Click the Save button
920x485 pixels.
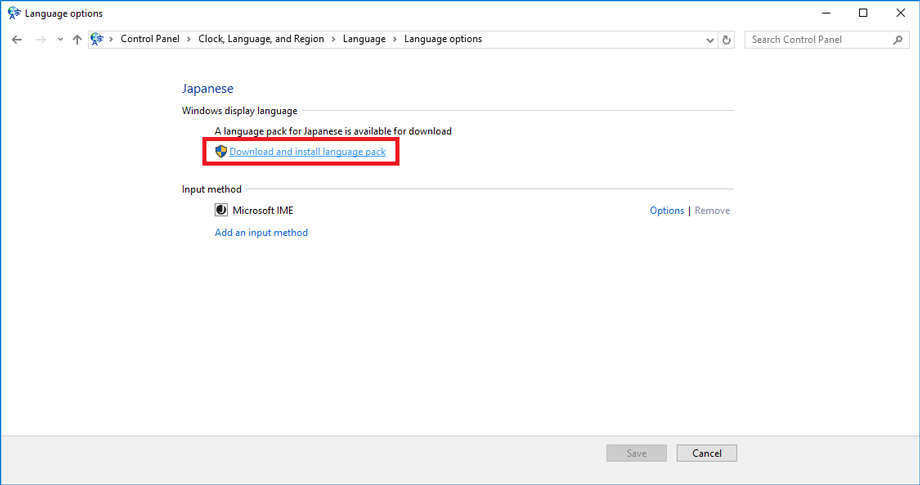point(637,453)
